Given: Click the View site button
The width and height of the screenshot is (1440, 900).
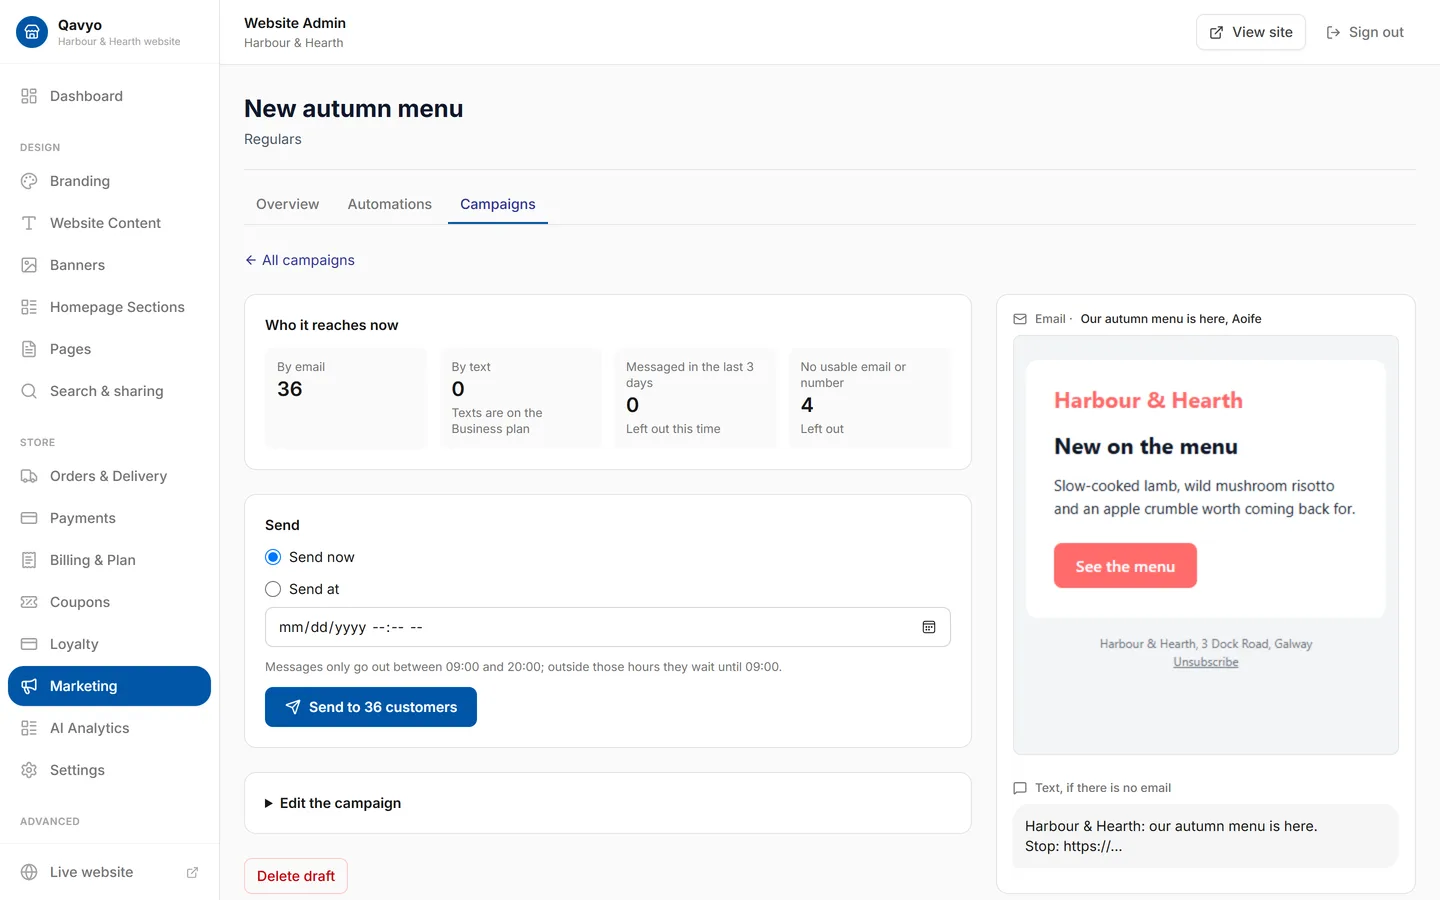Looking at the screenshot, I should click(1251, 32).
